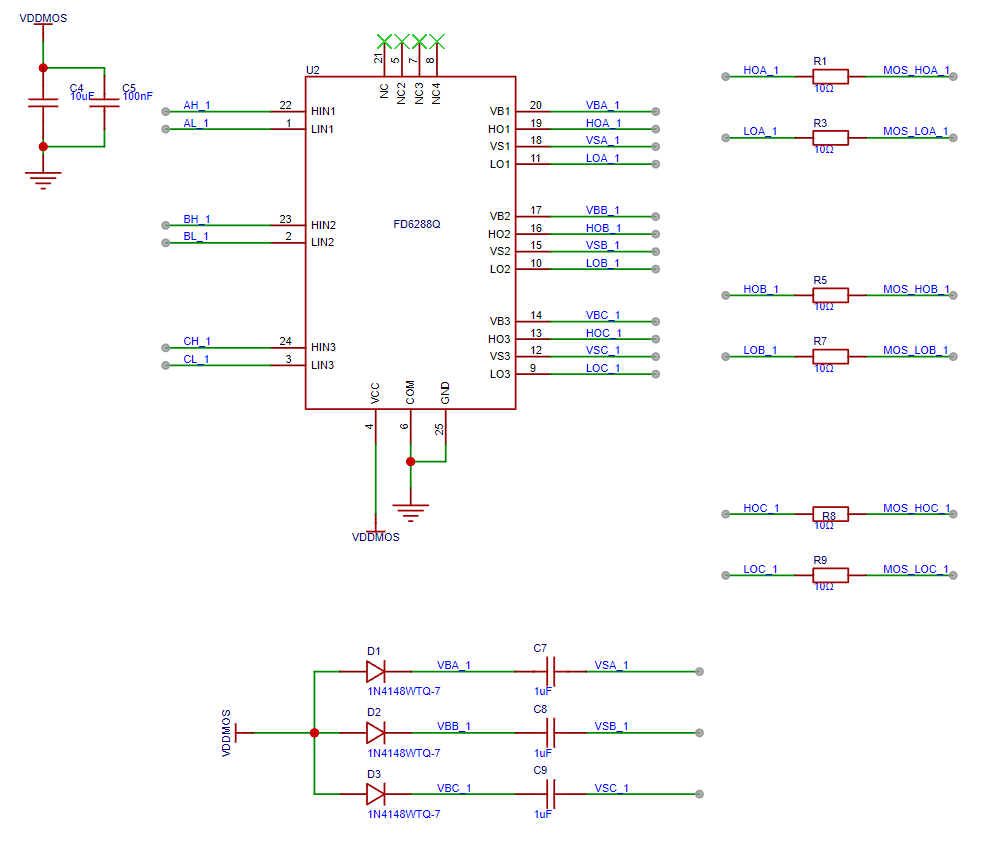Image resolution: width=1003 pixels, height=842 pixels.
Task: Click wire endpoint right of VSC_1 at C9
Action: 699,794
